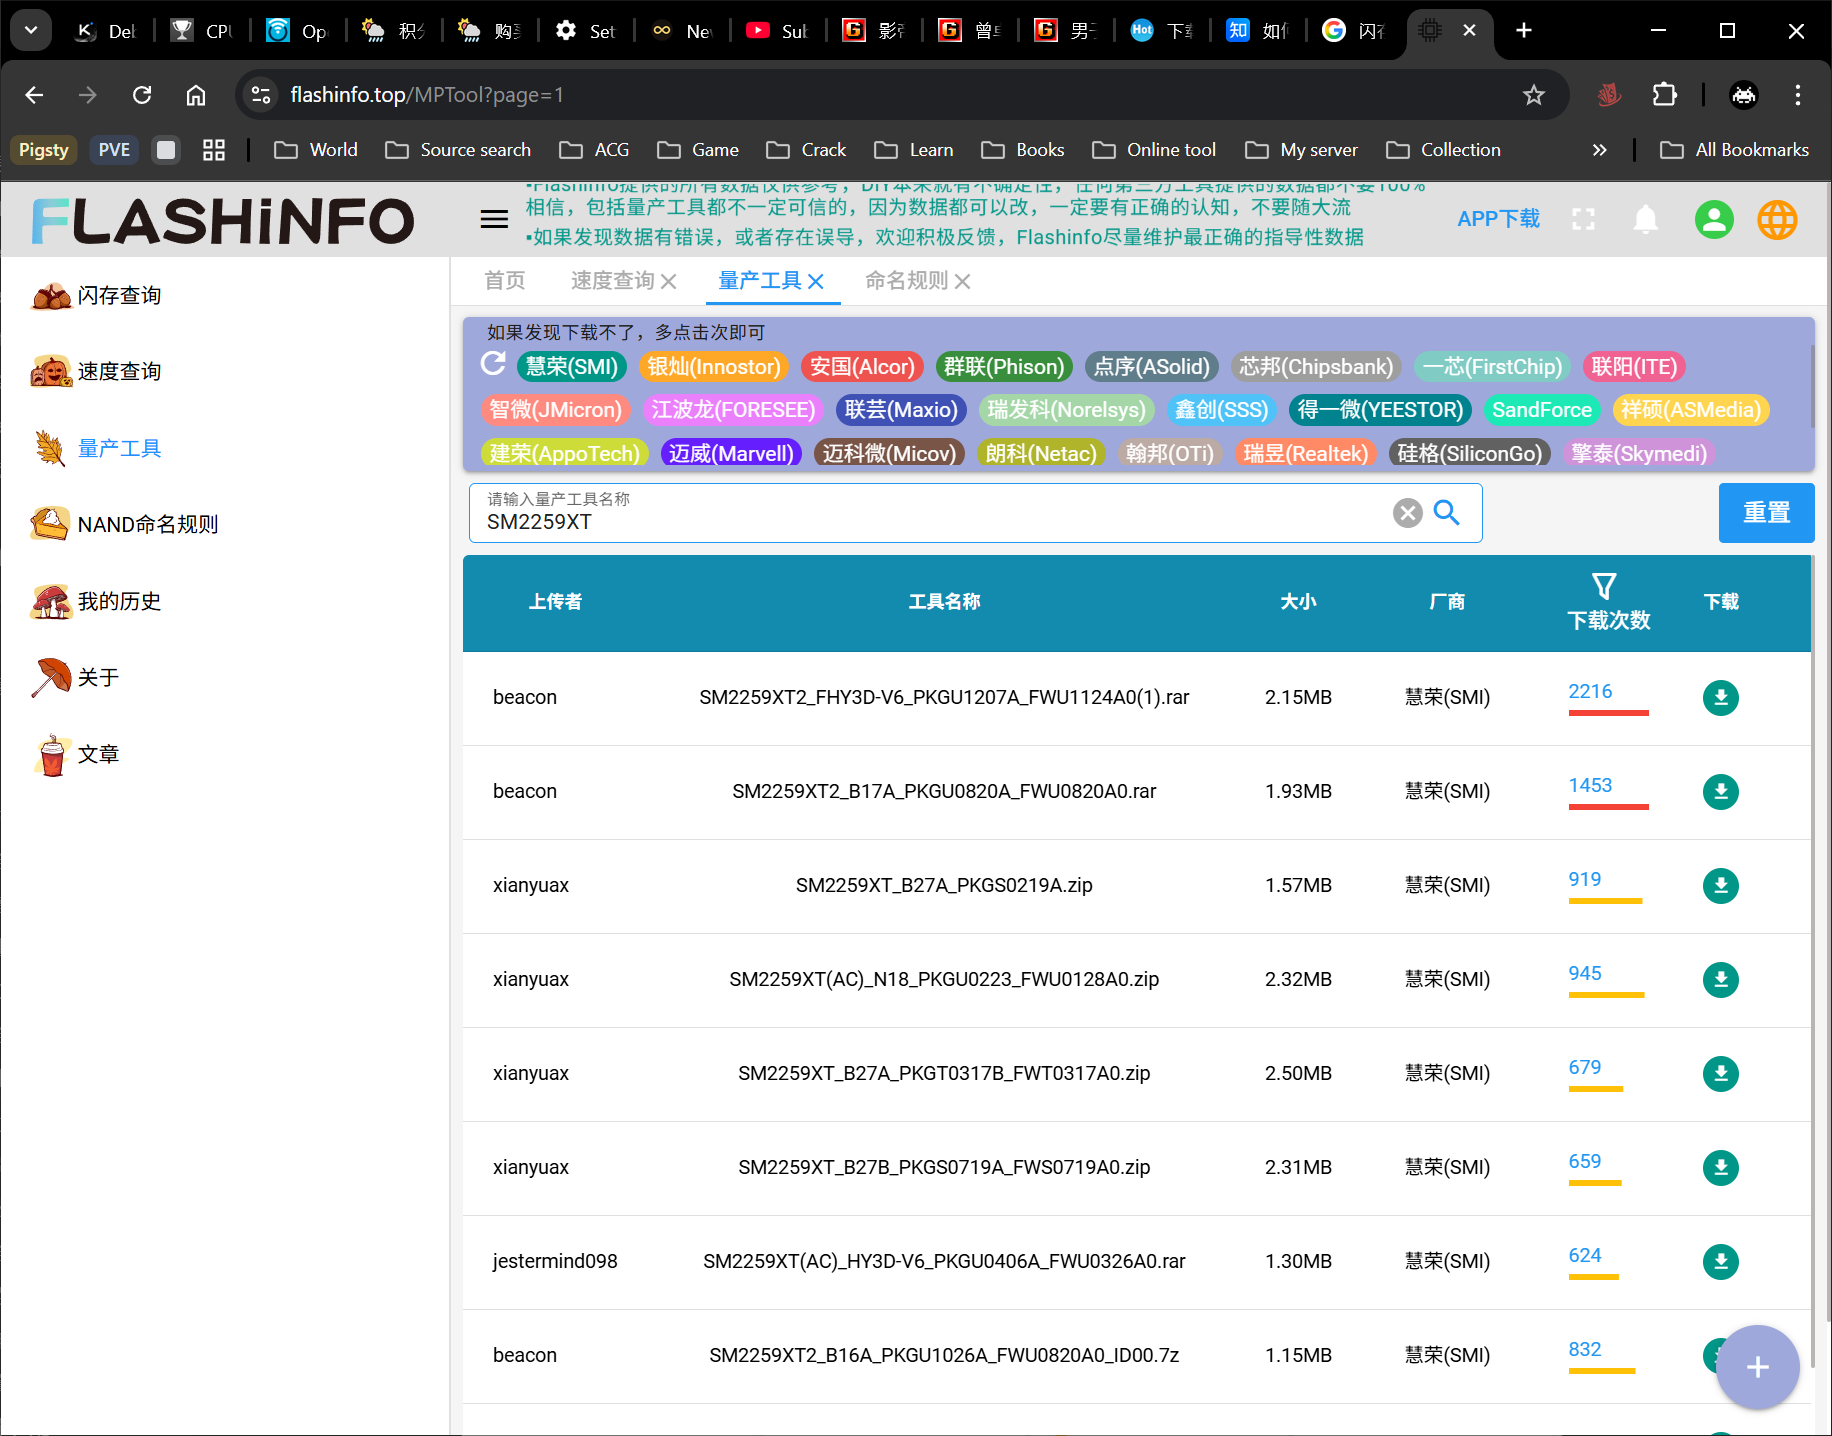Open the 速度查询 pumpkin icon in sidebar
The width and height of the screenshot is (1832, 1436).
point(50,371)
